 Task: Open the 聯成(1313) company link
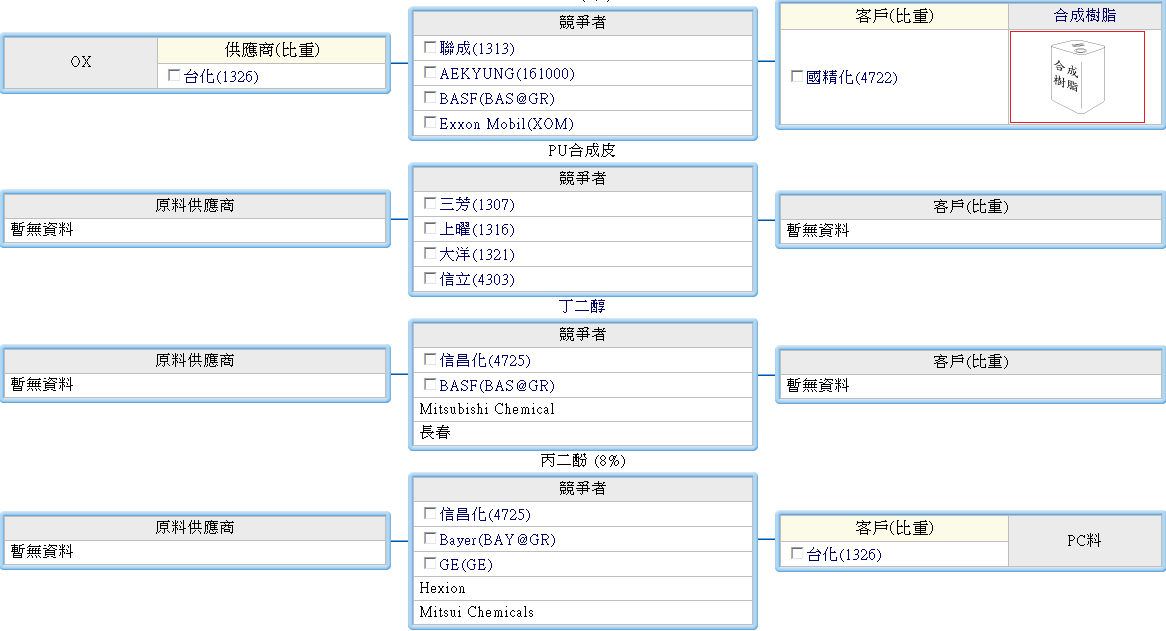coord(477,48)
